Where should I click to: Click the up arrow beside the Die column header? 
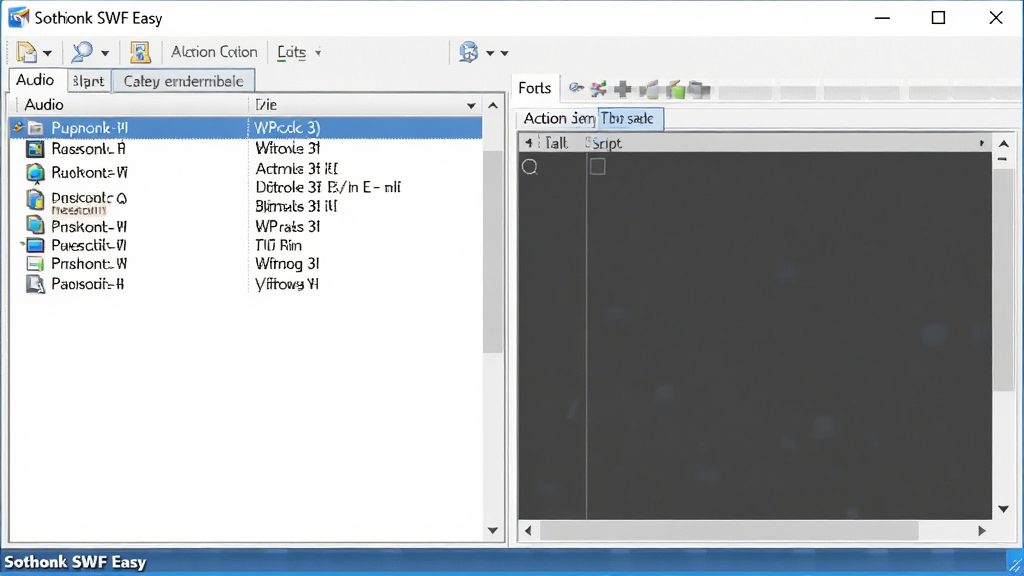493,105
